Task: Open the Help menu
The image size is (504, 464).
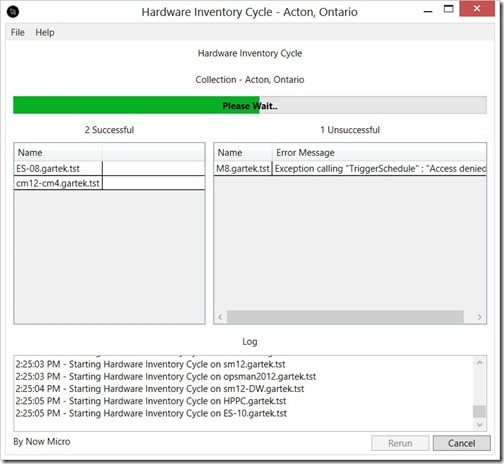Action: [45, 32]
